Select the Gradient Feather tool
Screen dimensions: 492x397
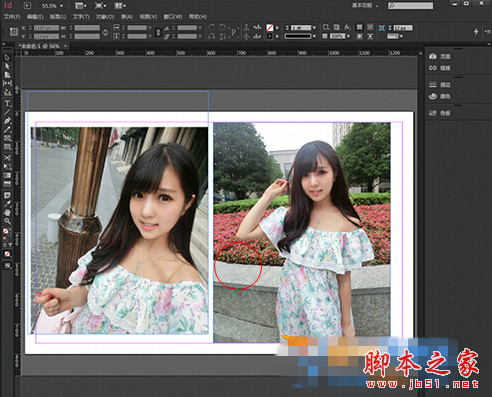[7, 184]
